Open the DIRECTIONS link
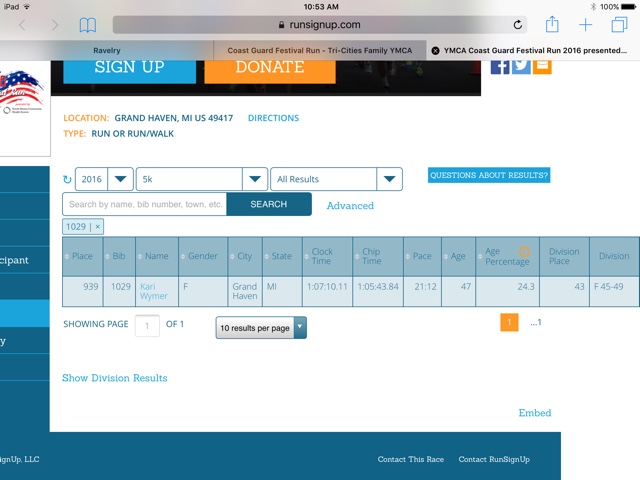Screen dimensions: 640x480 point(273,118)
